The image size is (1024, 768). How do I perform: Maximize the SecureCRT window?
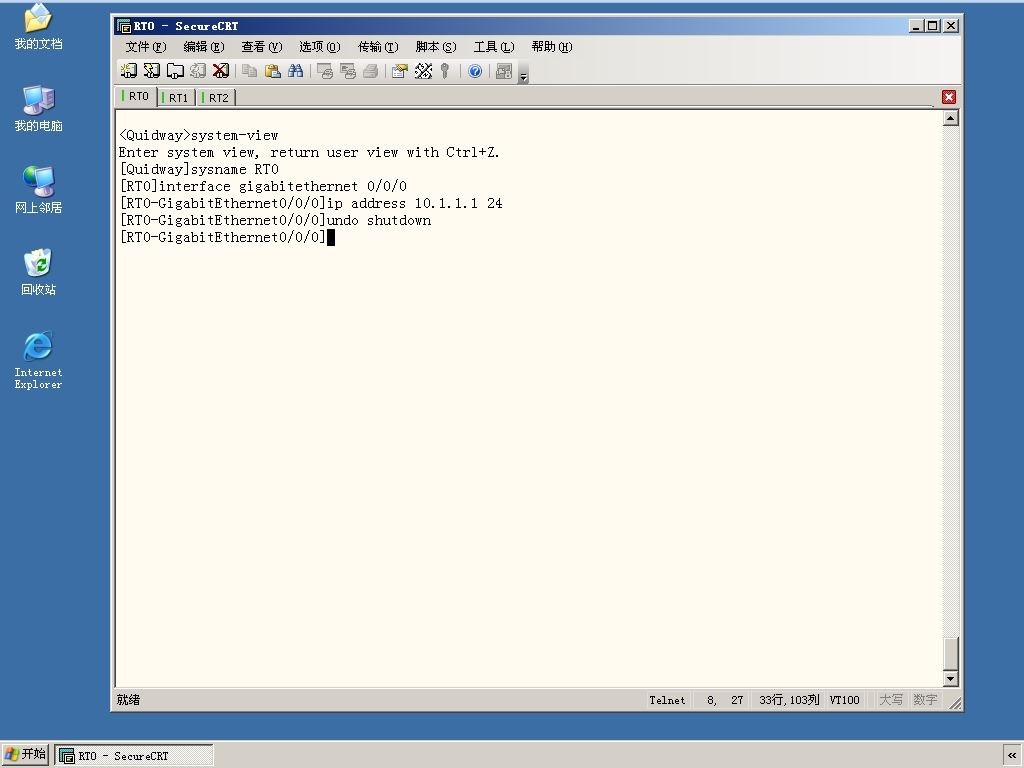933,26
